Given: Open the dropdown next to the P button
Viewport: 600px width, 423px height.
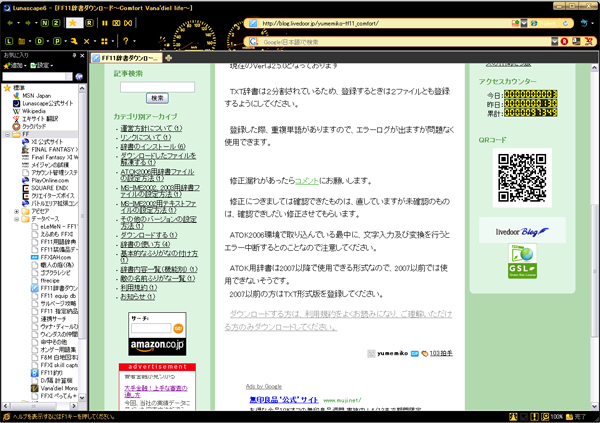Looking at the screenshot, I should point(65,41).
